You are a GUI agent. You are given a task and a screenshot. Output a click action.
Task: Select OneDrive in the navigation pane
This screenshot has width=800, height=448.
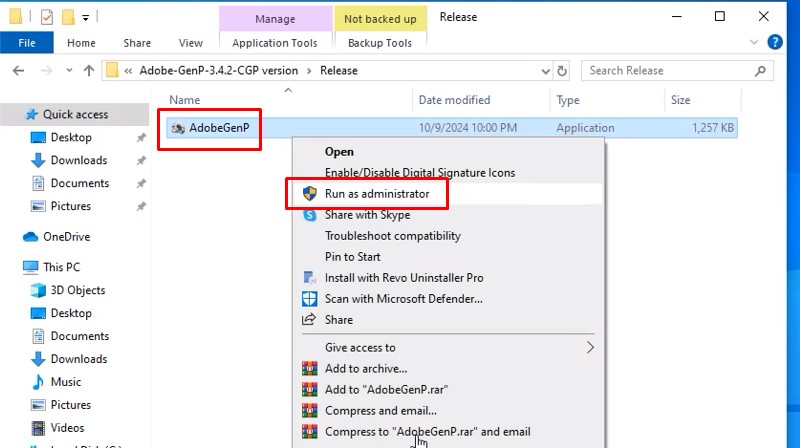[66, 237]
